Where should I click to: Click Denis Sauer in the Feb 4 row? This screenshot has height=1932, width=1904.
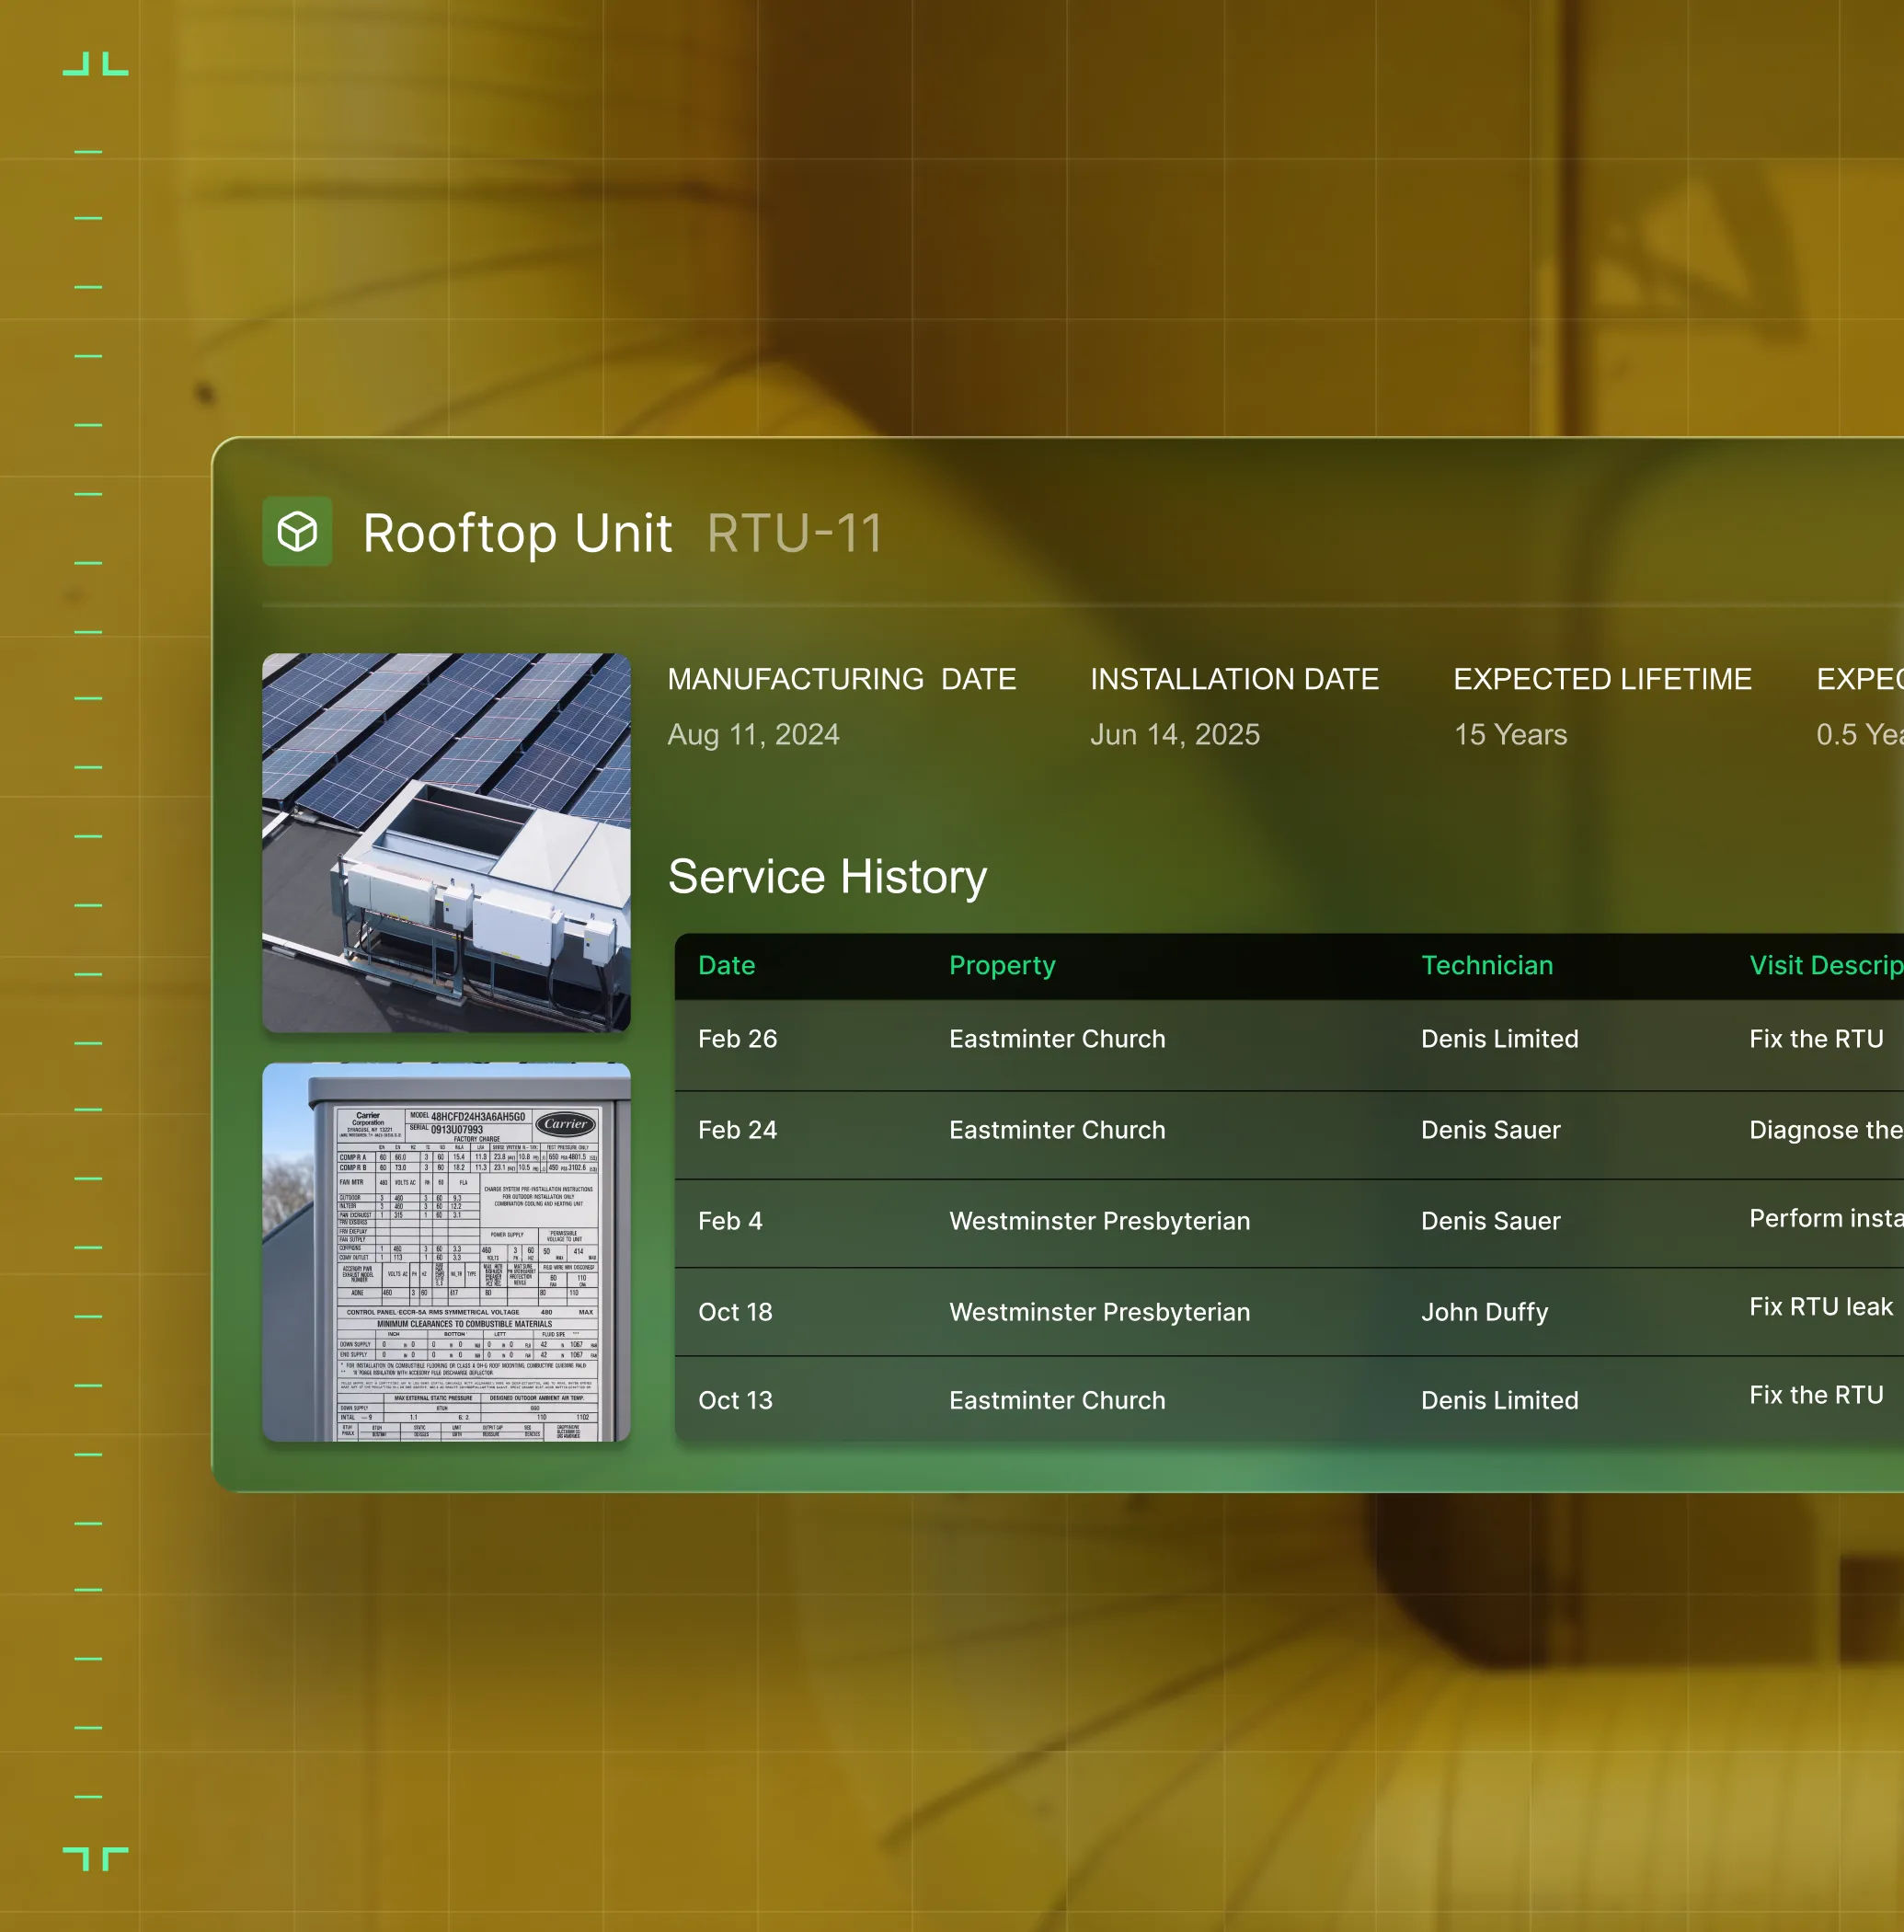pos(1490,1221)
